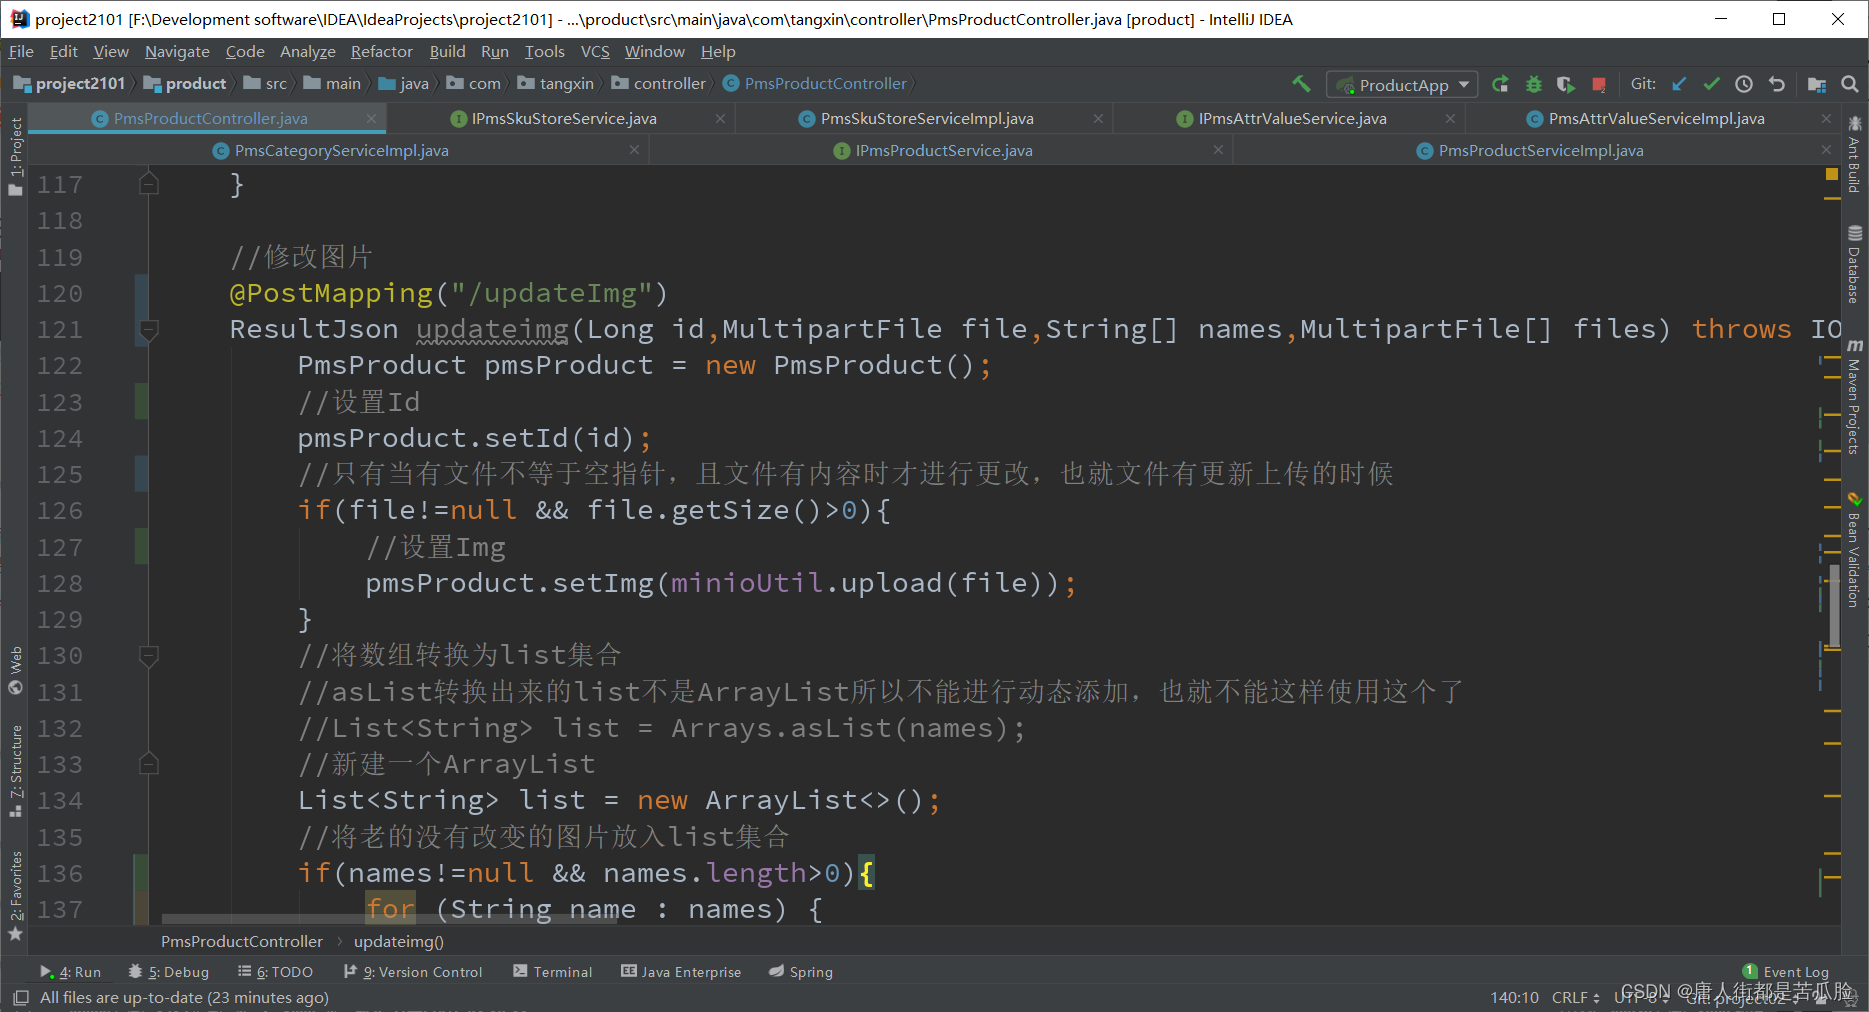Image resolution: width=1869 pixels, height=1012 pixels.
Task: Open the Analyze menu
Action: coord(307,52)
